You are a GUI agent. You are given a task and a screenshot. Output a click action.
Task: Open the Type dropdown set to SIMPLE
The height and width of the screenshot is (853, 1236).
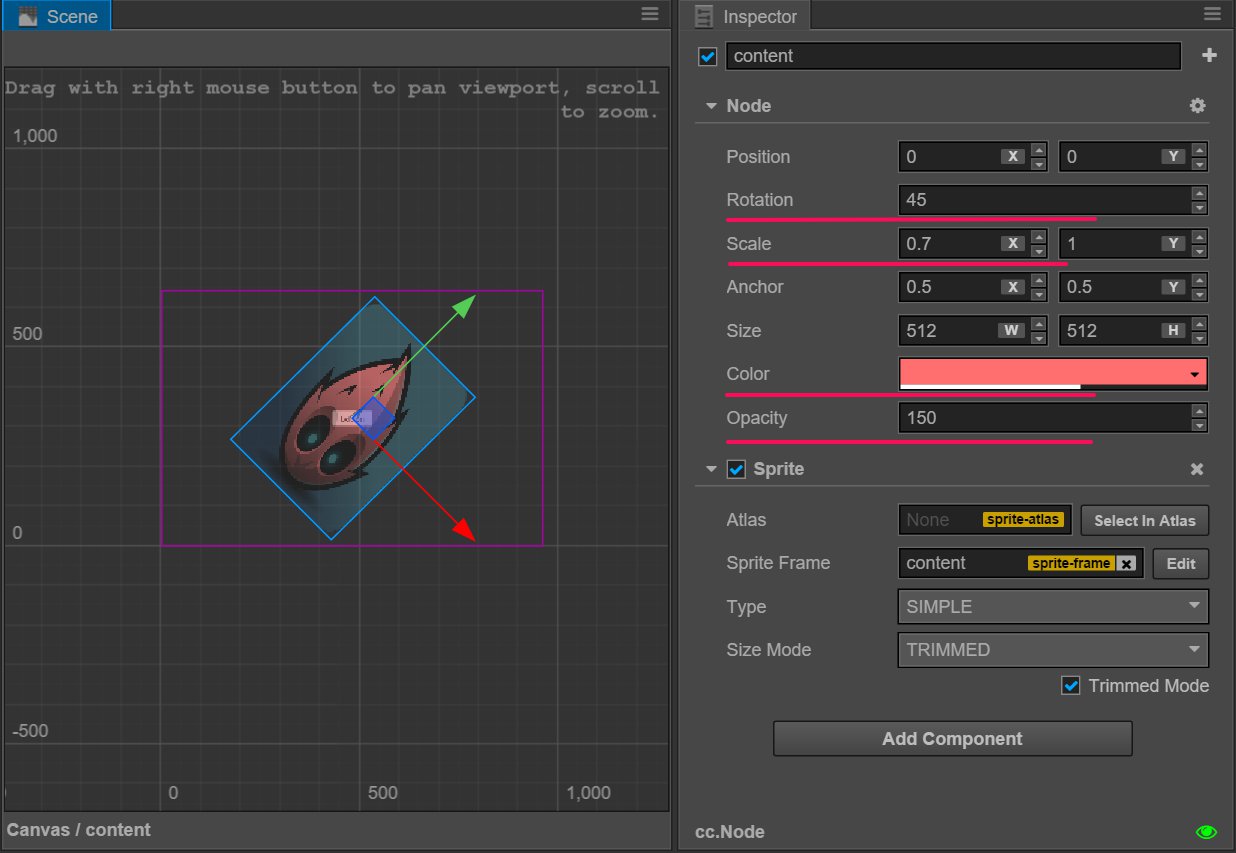(x=1052, y=607)
